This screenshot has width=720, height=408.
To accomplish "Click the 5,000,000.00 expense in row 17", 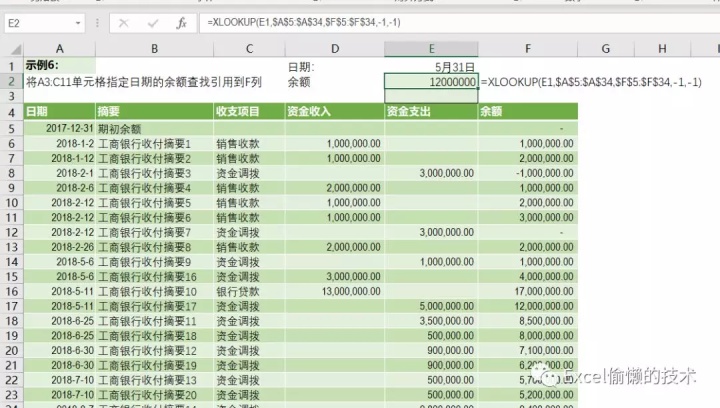I will [x=431, y=306].
